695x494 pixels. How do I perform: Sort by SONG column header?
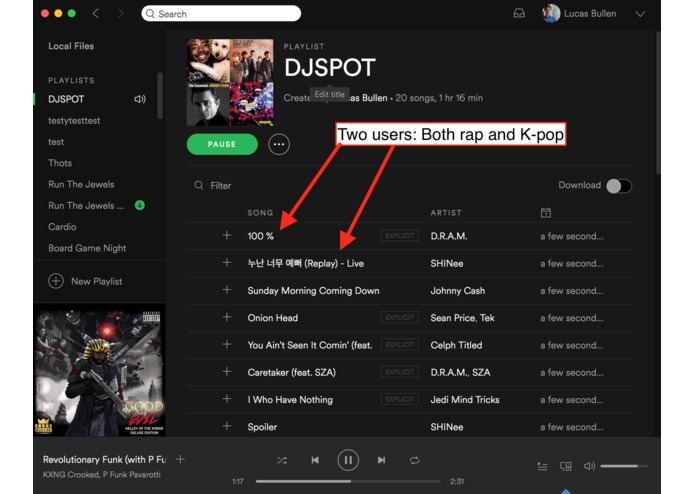pos(260,213)
